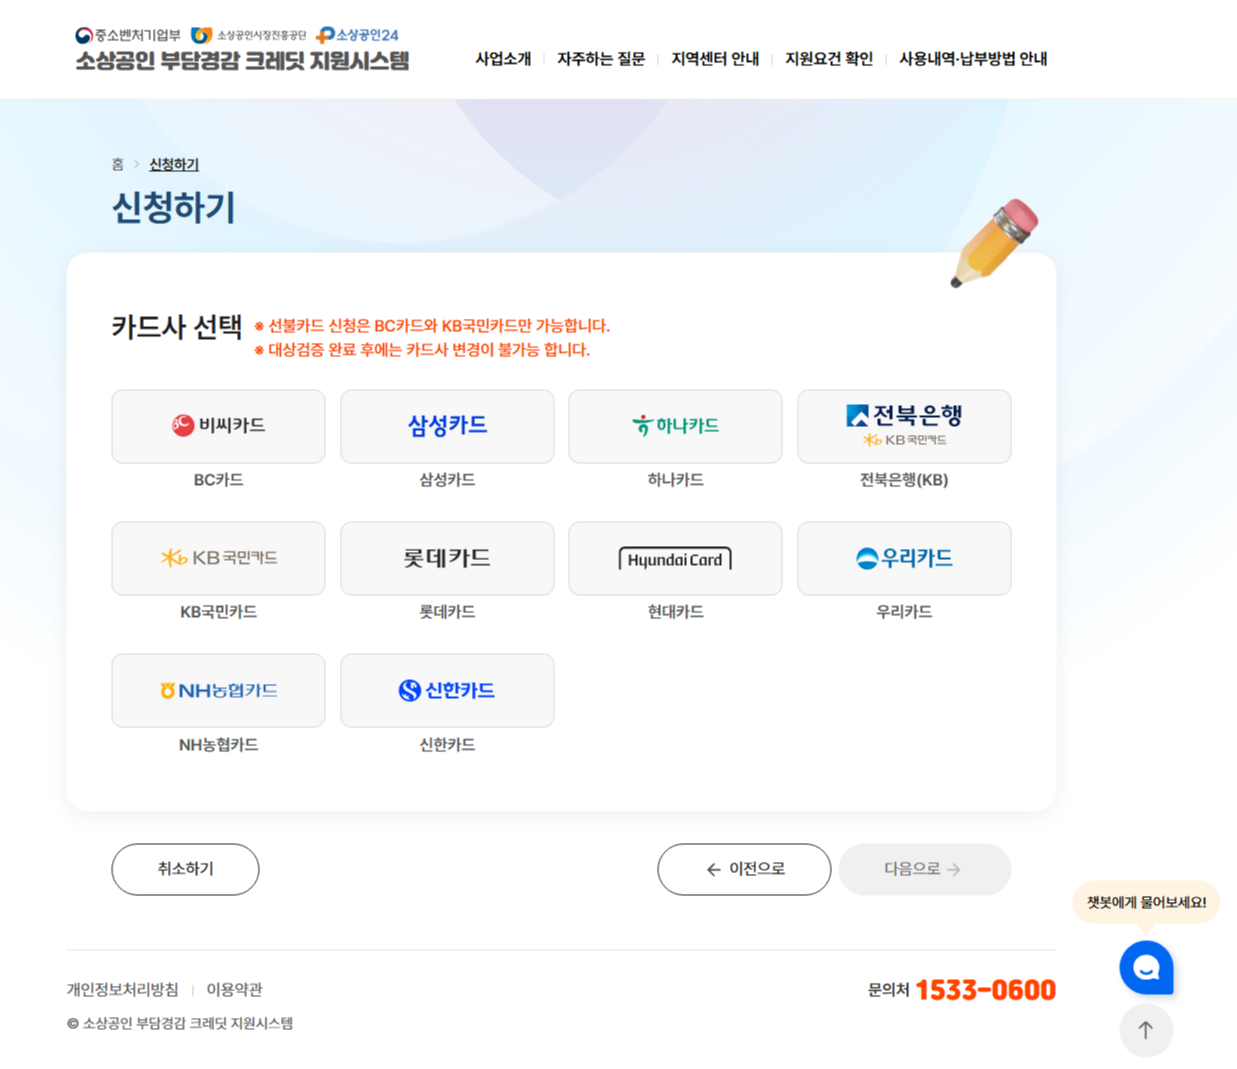1237x1069 pixels.
Task: Select the 우리카드 logo card
Action: point(904,558)
